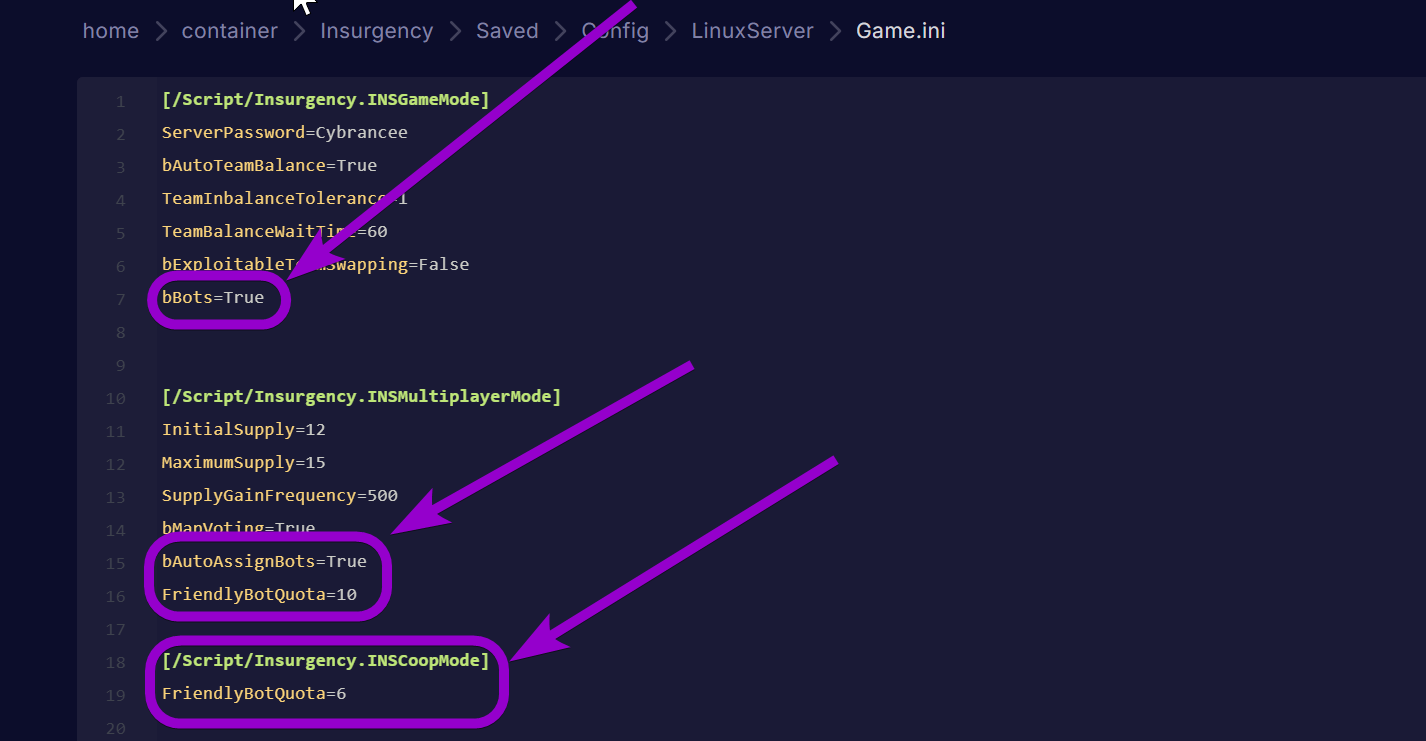Open the LinuxServer breadcrumb folder
Viewport: 1426px width, 741px height.
752,31
